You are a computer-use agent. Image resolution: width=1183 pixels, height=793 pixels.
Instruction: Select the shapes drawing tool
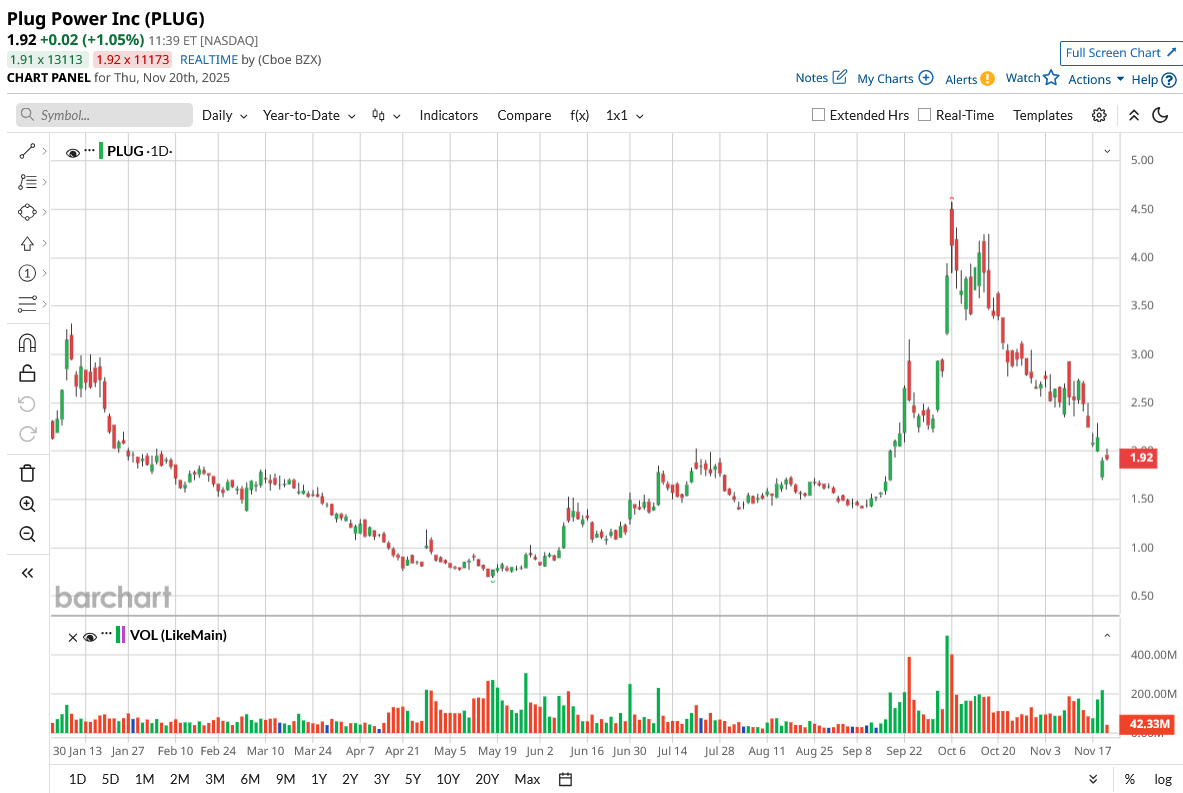point(27,213)
